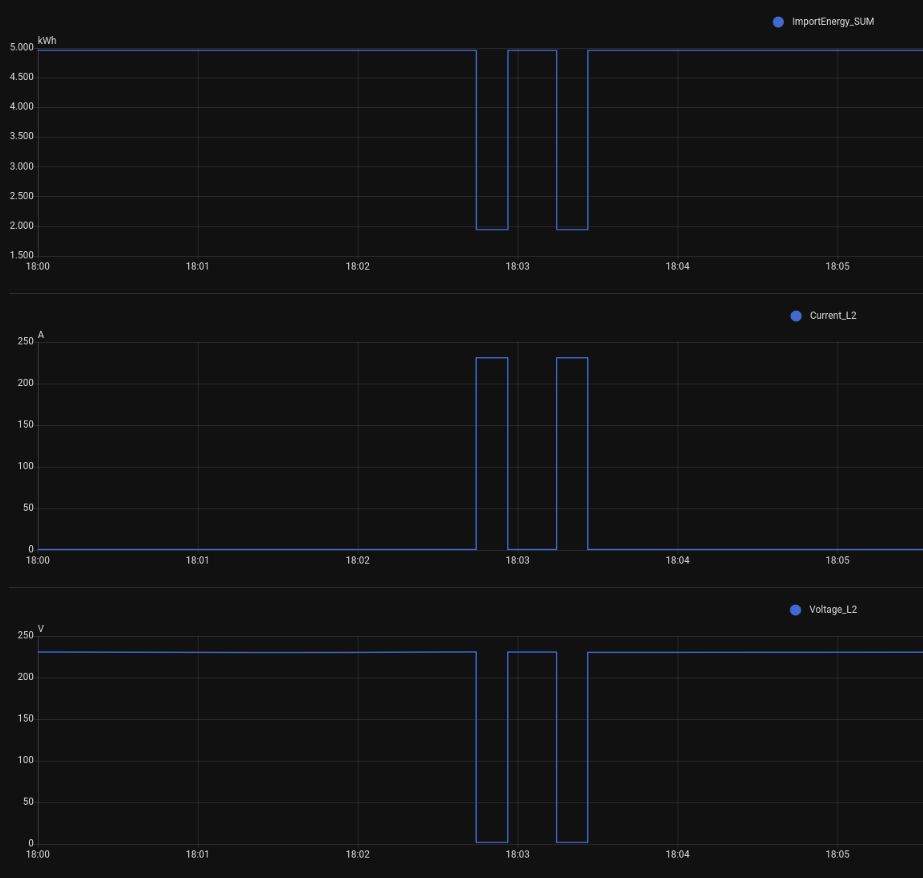Image resolution: width=923 pixels, height=878 pixels.
Task: Click 18:05 time label on energy chart
Action: [x=837, y=267]
